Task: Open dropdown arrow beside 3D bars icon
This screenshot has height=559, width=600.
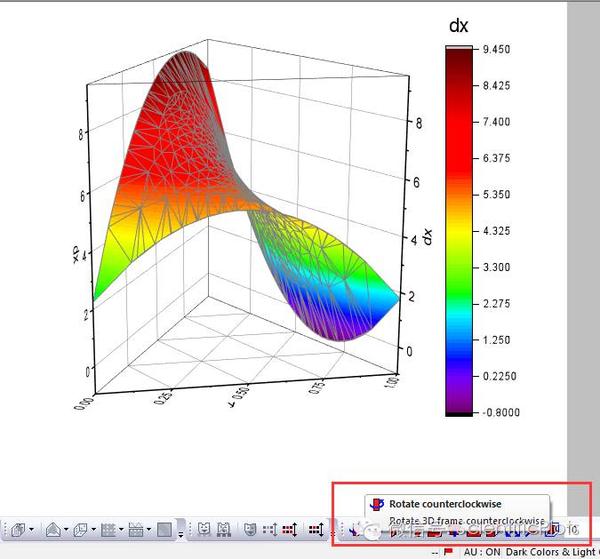Action: tap(31, 530)
